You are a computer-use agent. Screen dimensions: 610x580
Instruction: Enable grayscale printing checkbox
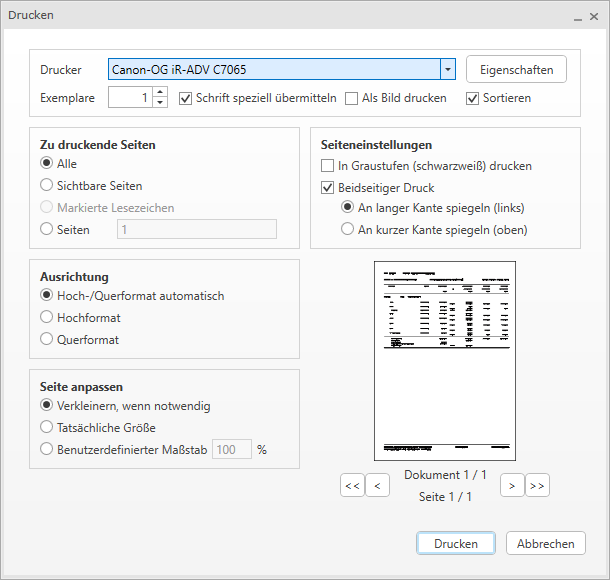pyautogui.click(x=328, y=166)
